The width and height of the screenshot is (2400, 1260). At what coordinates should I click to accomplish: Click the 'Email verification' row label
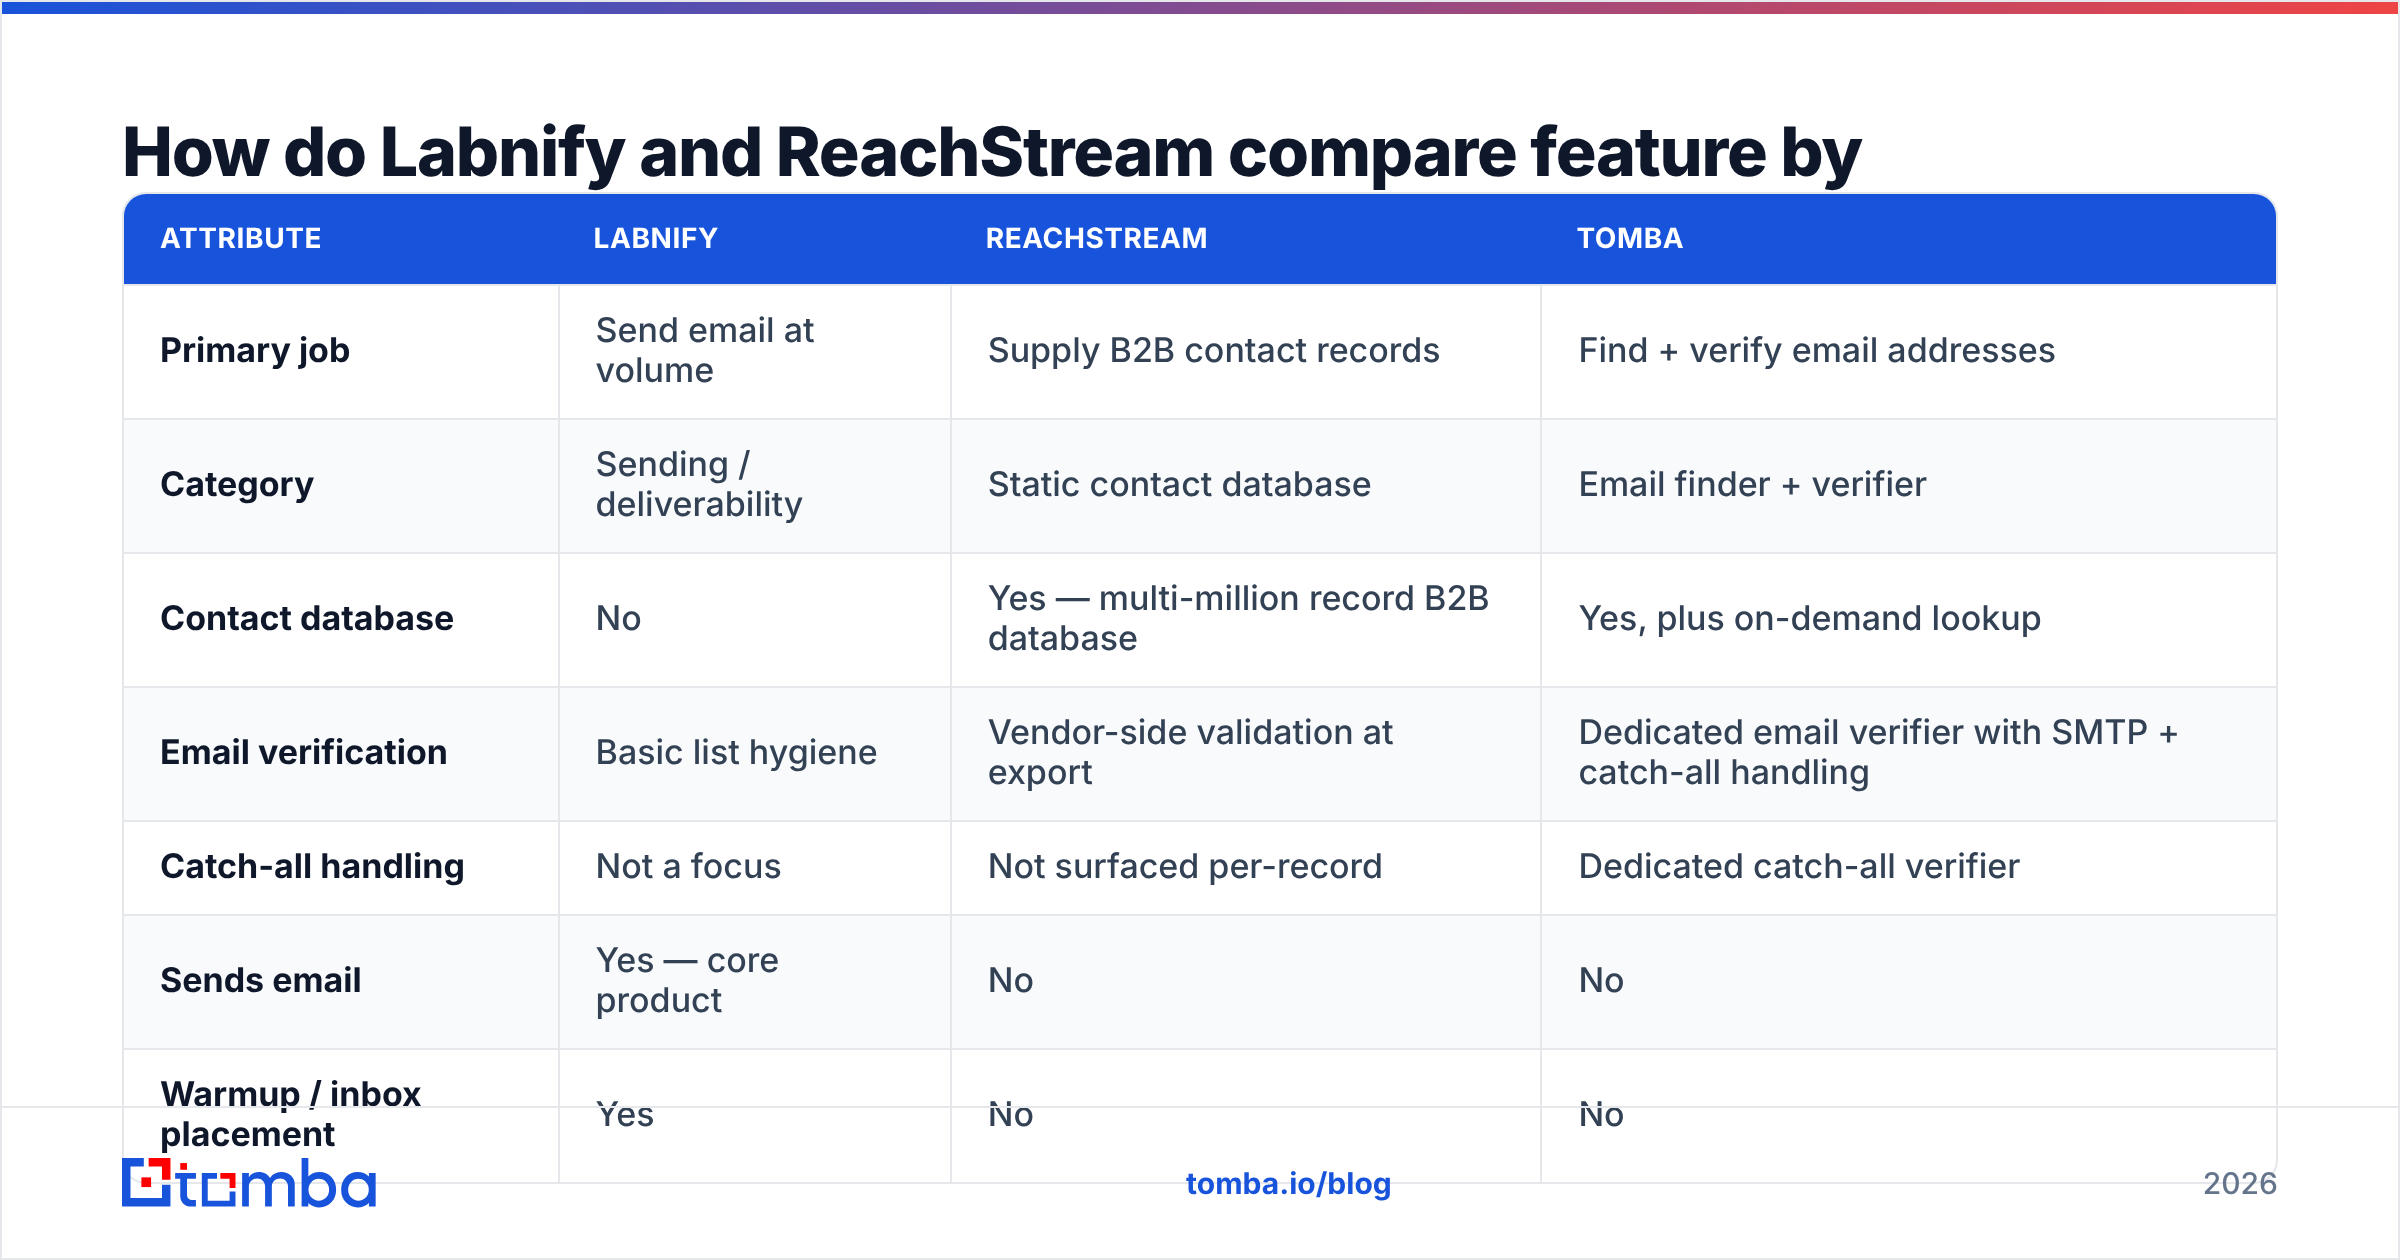[304, 752]
